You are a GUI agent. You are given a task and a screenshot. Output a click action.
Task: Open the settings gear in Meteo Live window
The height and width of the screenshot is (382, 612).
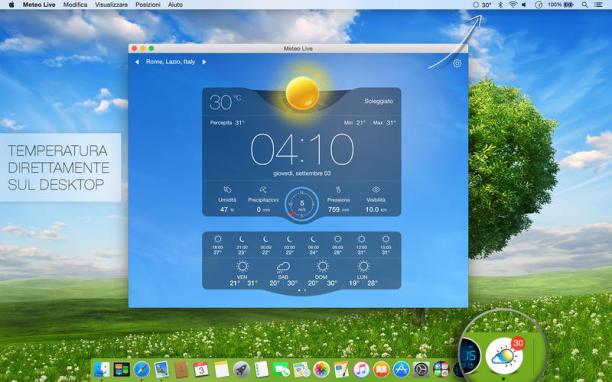click(x=457, y=63)
